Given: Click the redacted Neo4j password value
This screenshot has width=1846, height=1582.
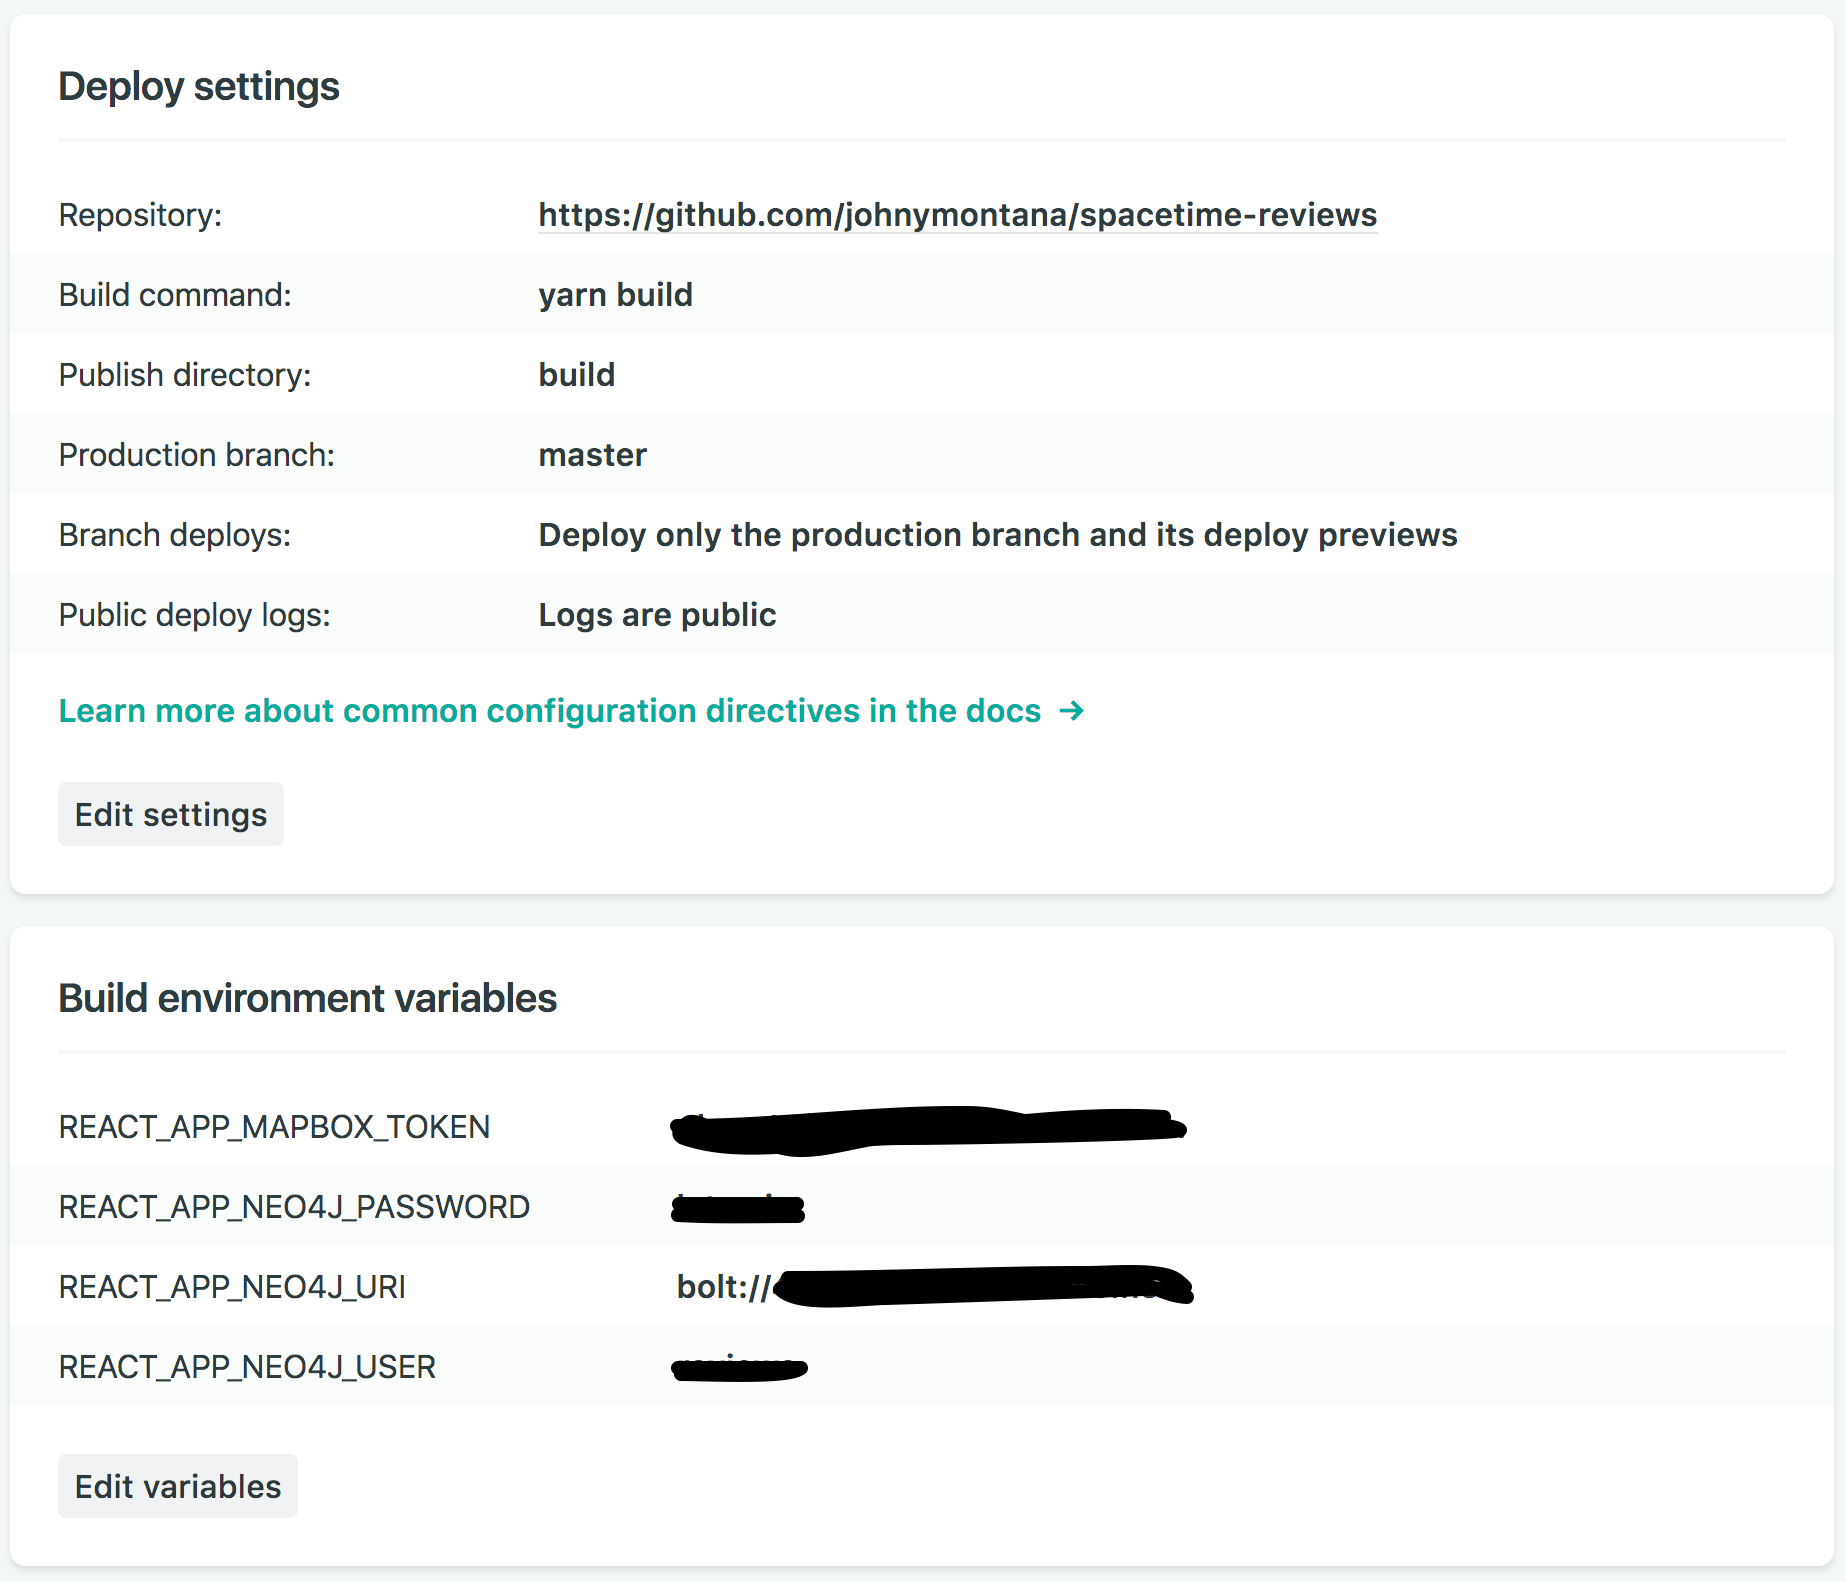Looking at the screenshot, I should tap(738, 1208).
